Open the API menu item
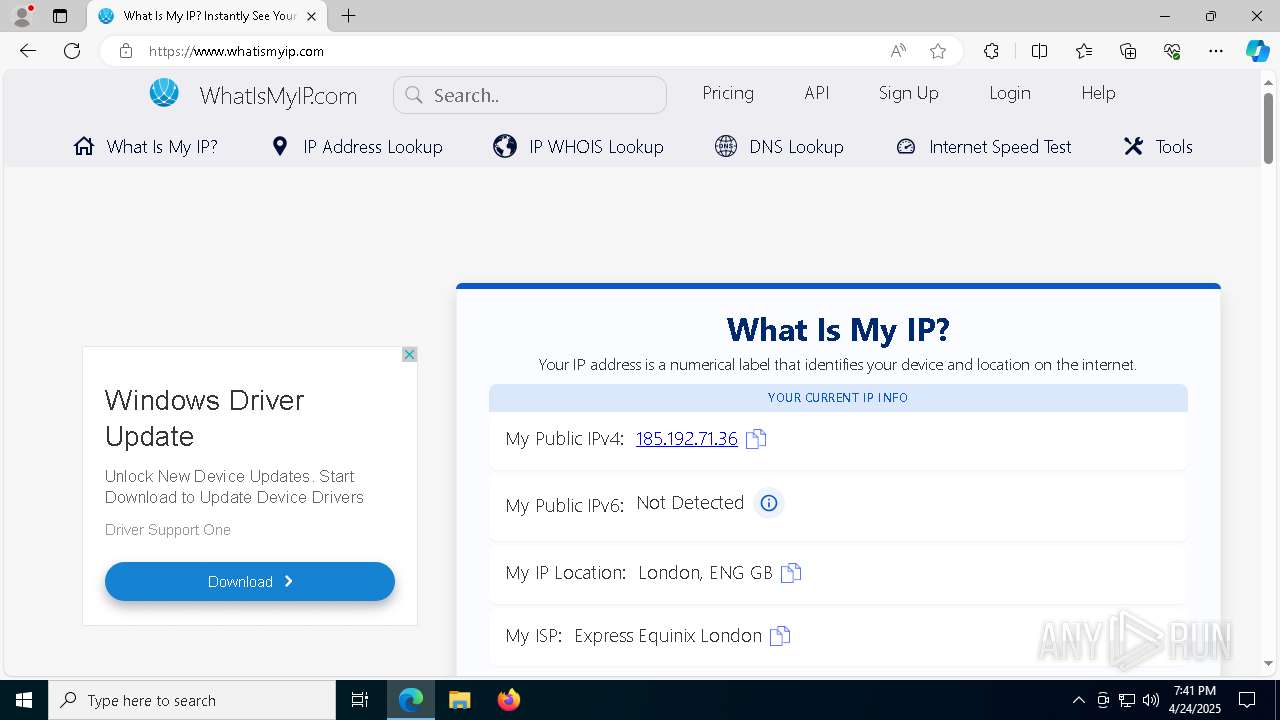 pyautogui.click(x=817, y=93)
